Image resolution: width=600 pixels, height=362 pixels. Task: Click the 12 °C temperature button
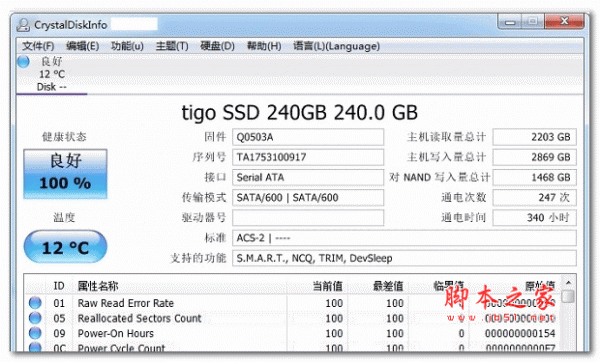[x=65, y=247]
